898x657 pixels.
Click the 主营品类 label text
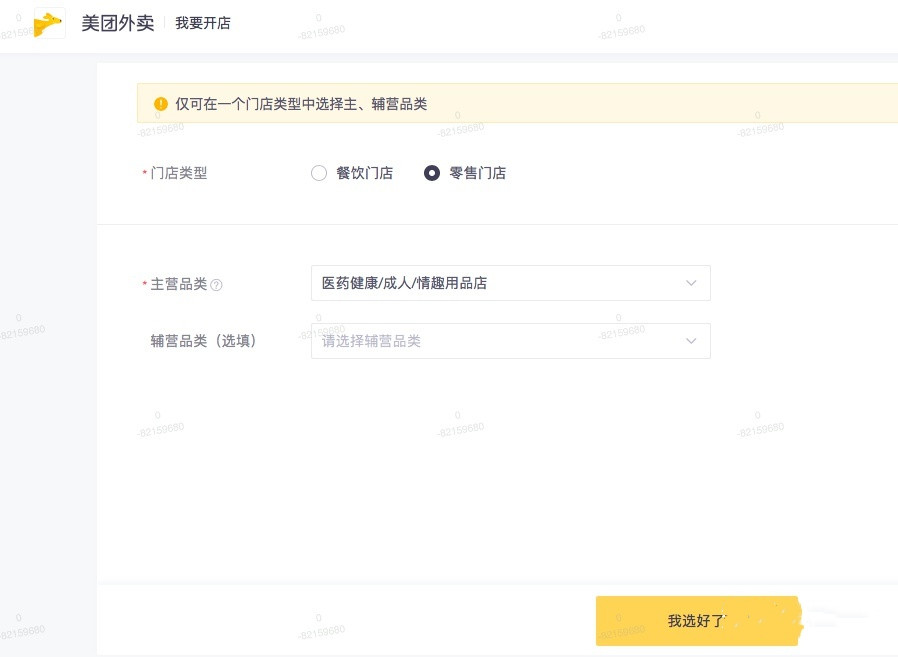coord(178,283)
